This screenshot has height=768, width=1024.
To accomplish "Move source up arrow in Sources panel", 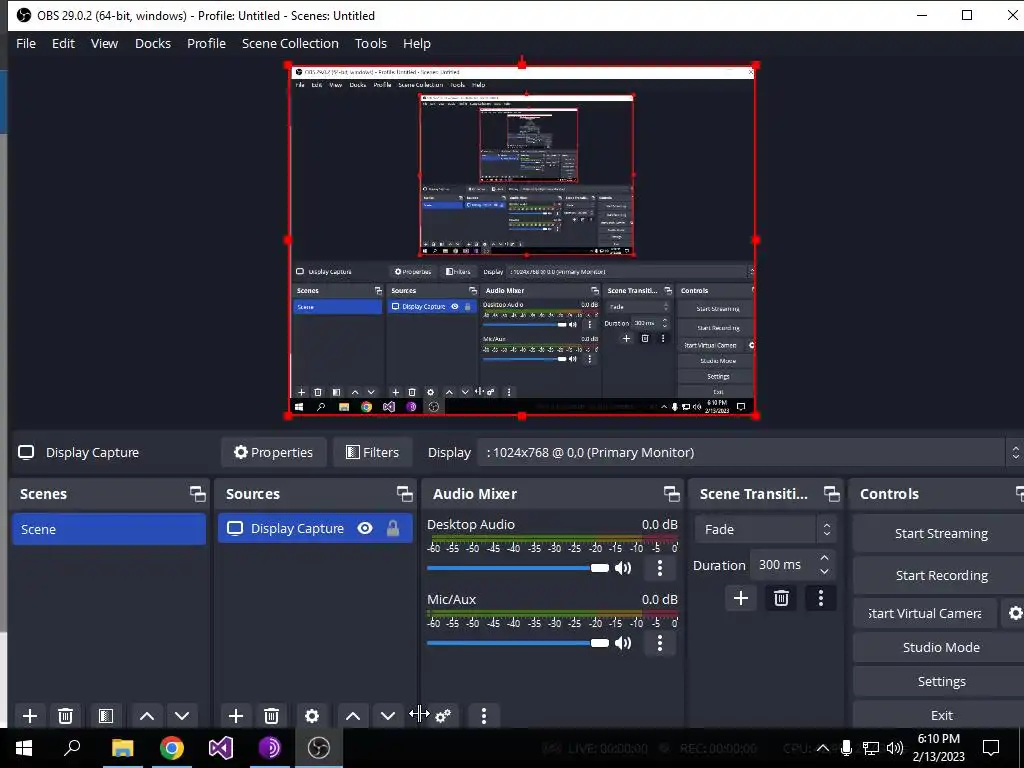I will [x=353, y=716].
